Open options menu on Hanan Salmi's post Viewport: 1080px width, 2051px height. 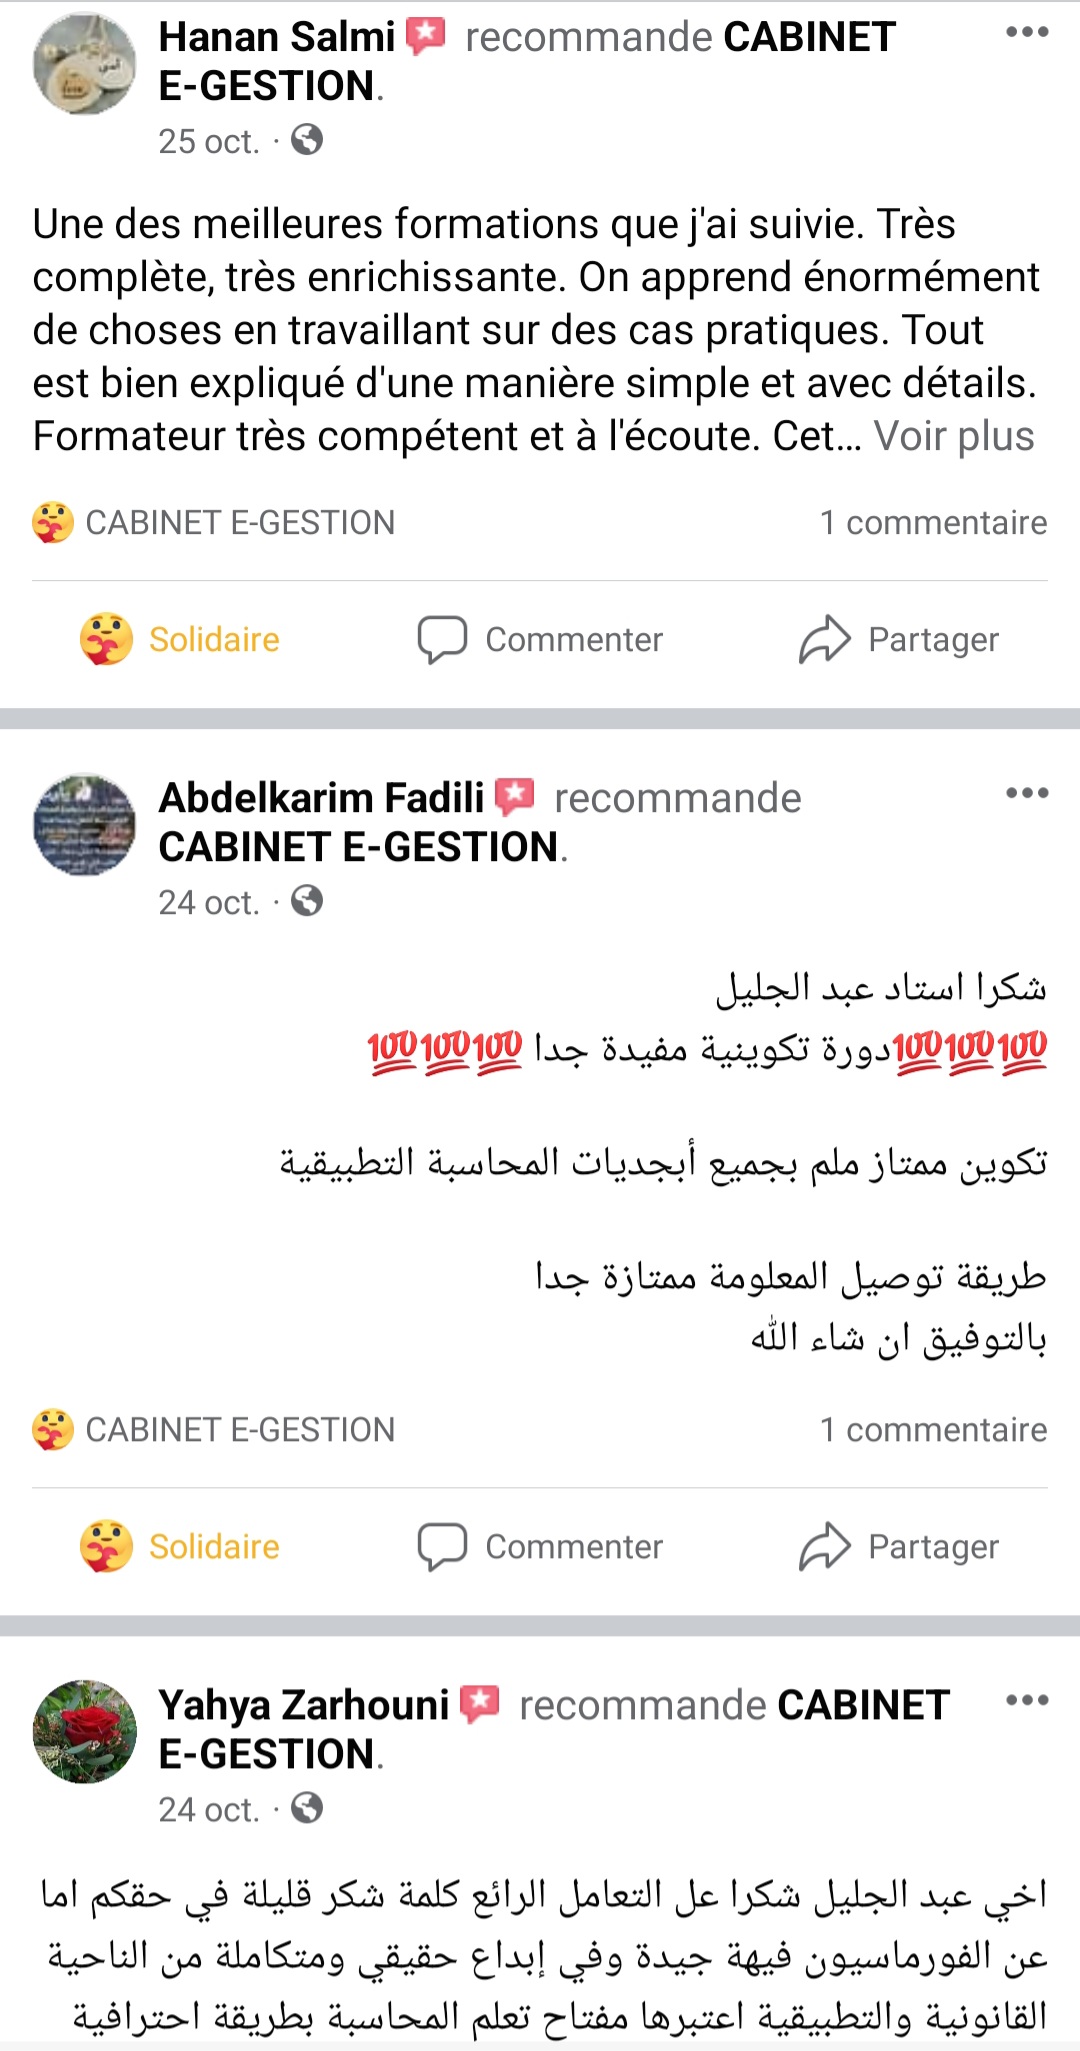1027,32
